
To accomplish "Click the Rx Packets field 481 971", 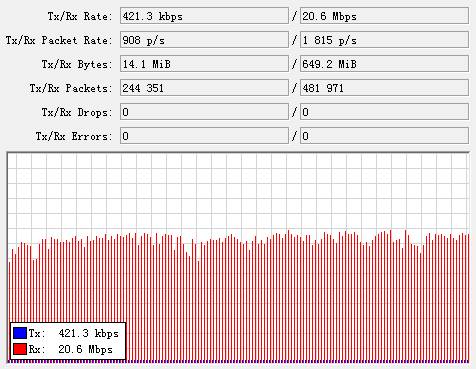I will click(384, 88).
